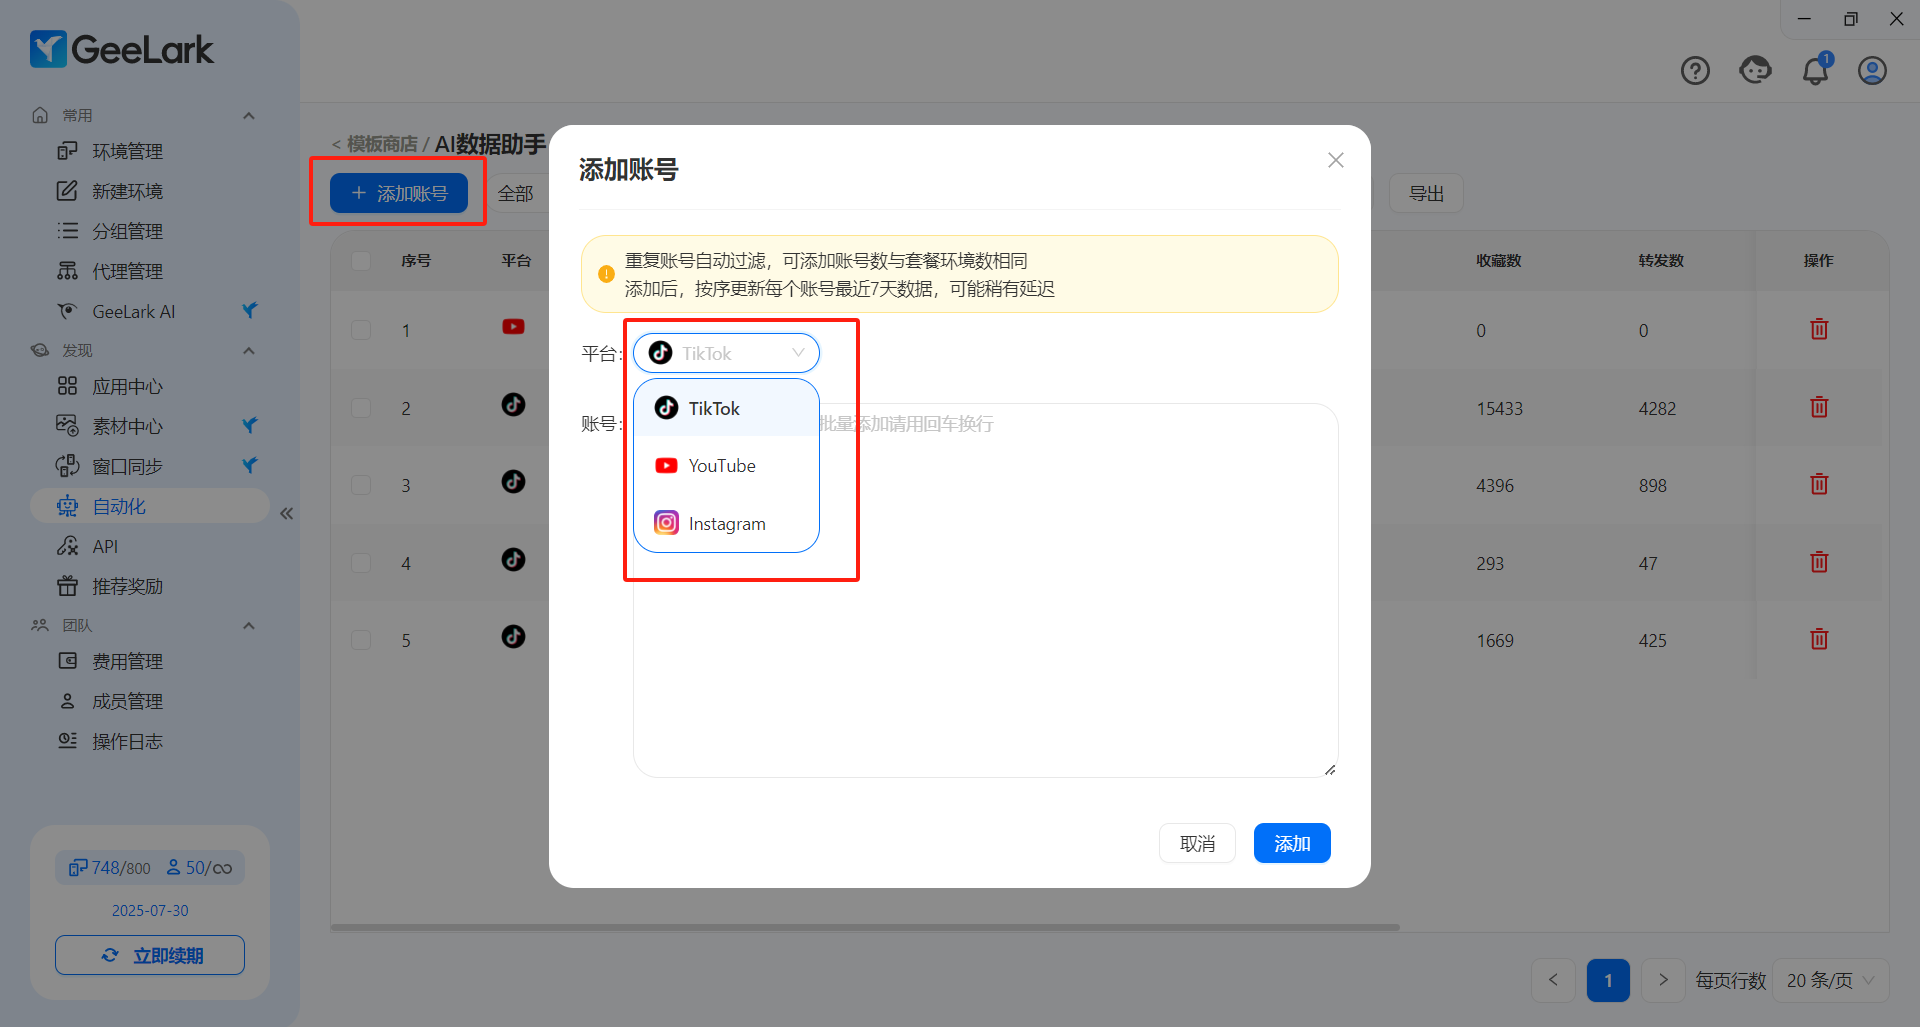
Task: Click the 50/∞ member quota indicator
Action: (199, 868)
